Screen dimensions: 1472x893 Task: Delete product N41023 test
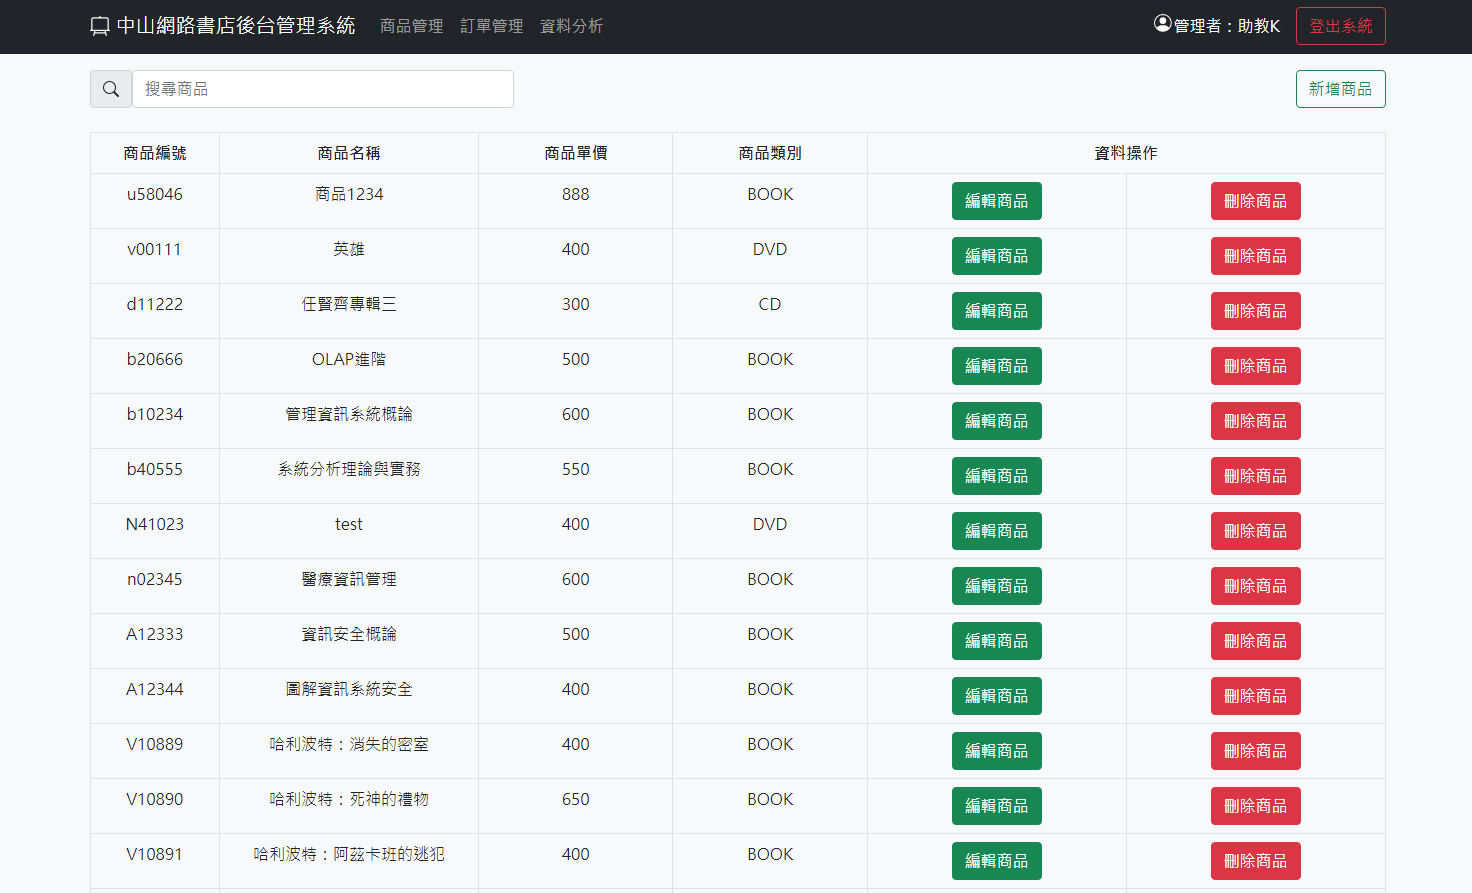click(x=1255, y=531)
